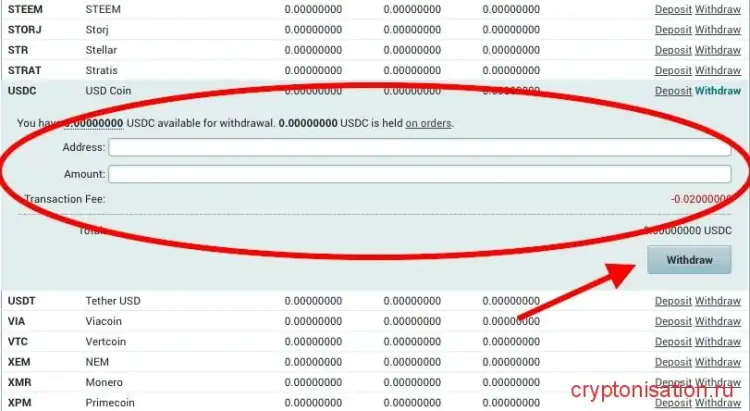
Task: Click the 'NEM' name cell
Action: 97,362
